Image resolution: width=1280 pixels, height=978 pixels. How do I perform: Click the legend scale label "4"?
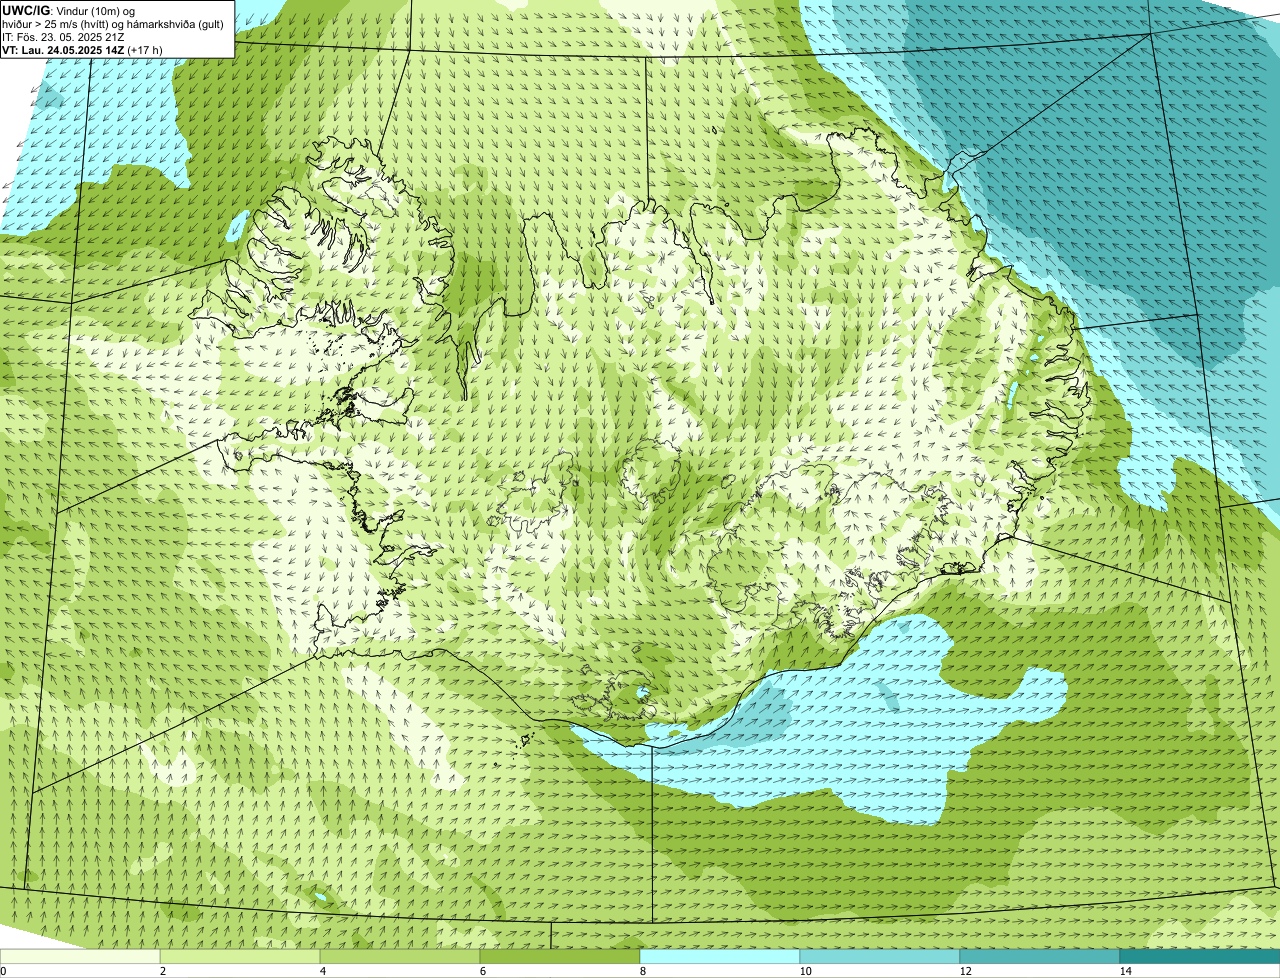pyautogui.click(x=322, y=971)
